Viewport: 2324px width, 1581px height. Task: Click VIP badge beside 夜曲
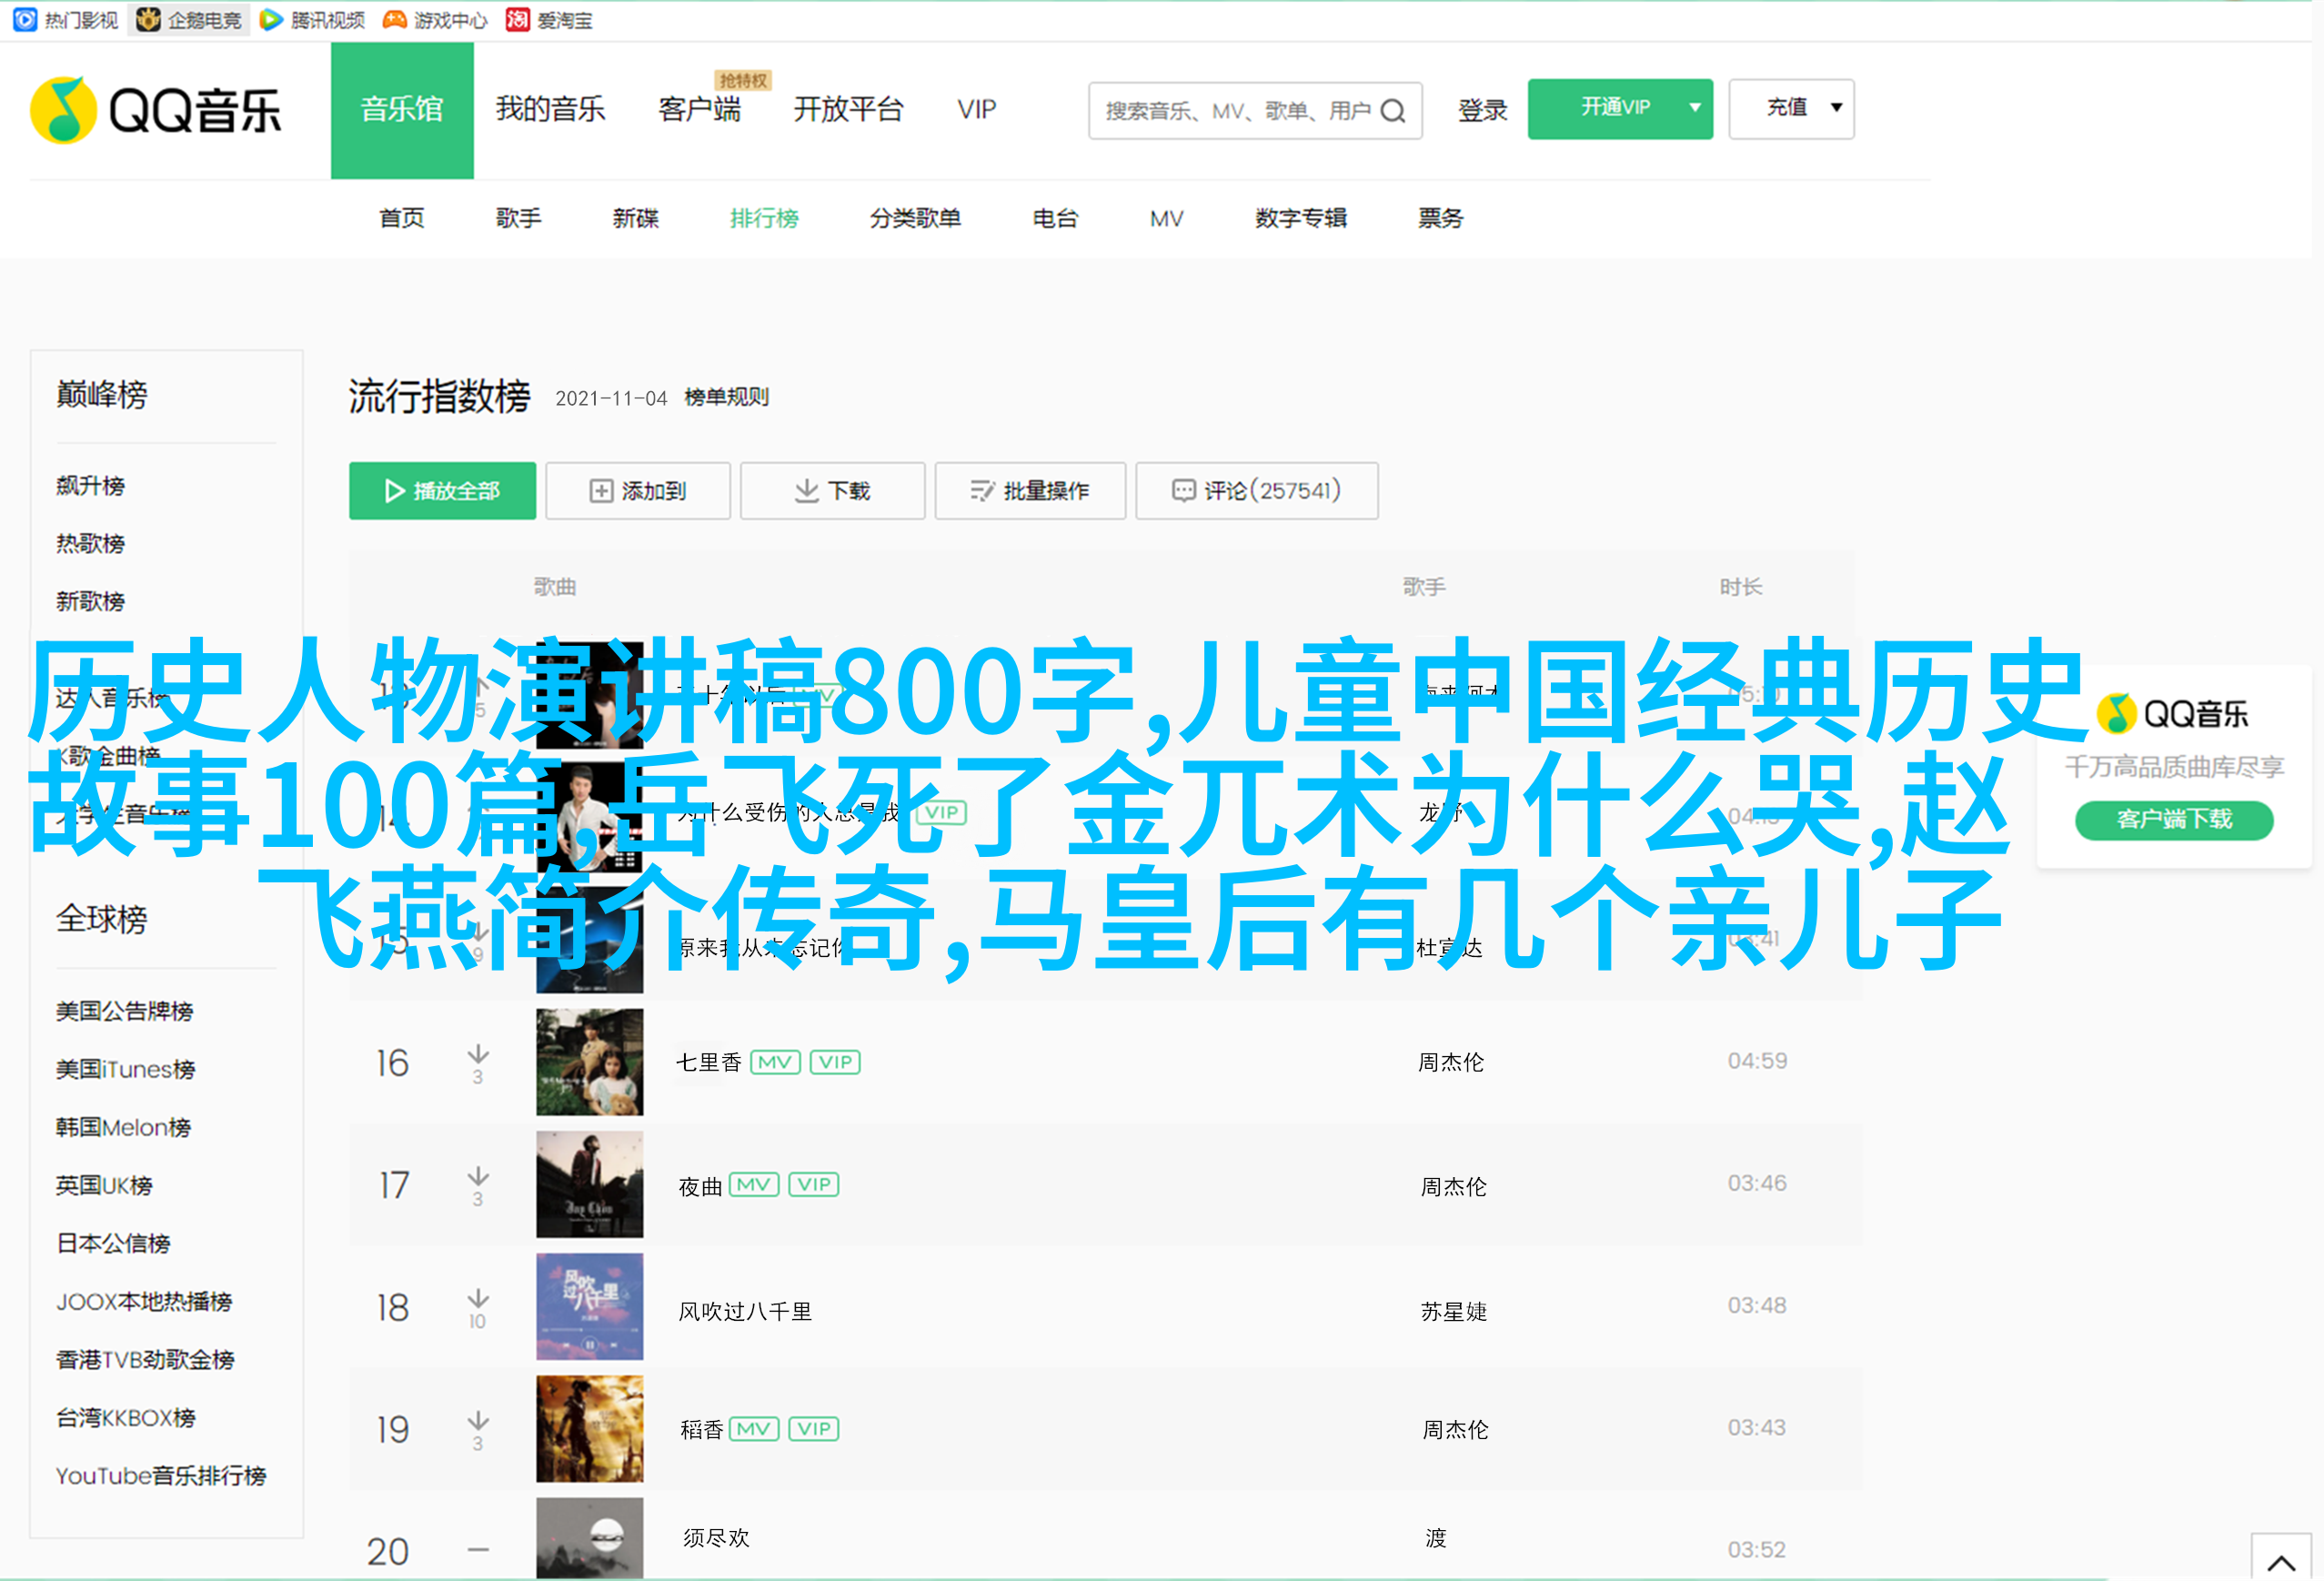point(814,1184)
